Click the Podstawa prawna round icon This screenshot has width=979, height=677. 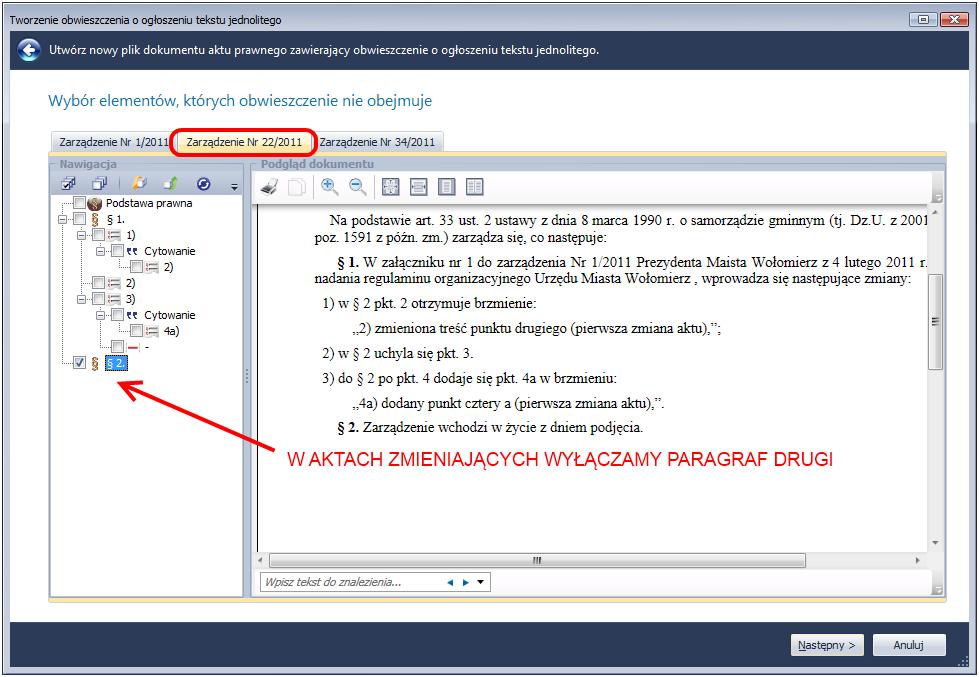click(95, 203)
